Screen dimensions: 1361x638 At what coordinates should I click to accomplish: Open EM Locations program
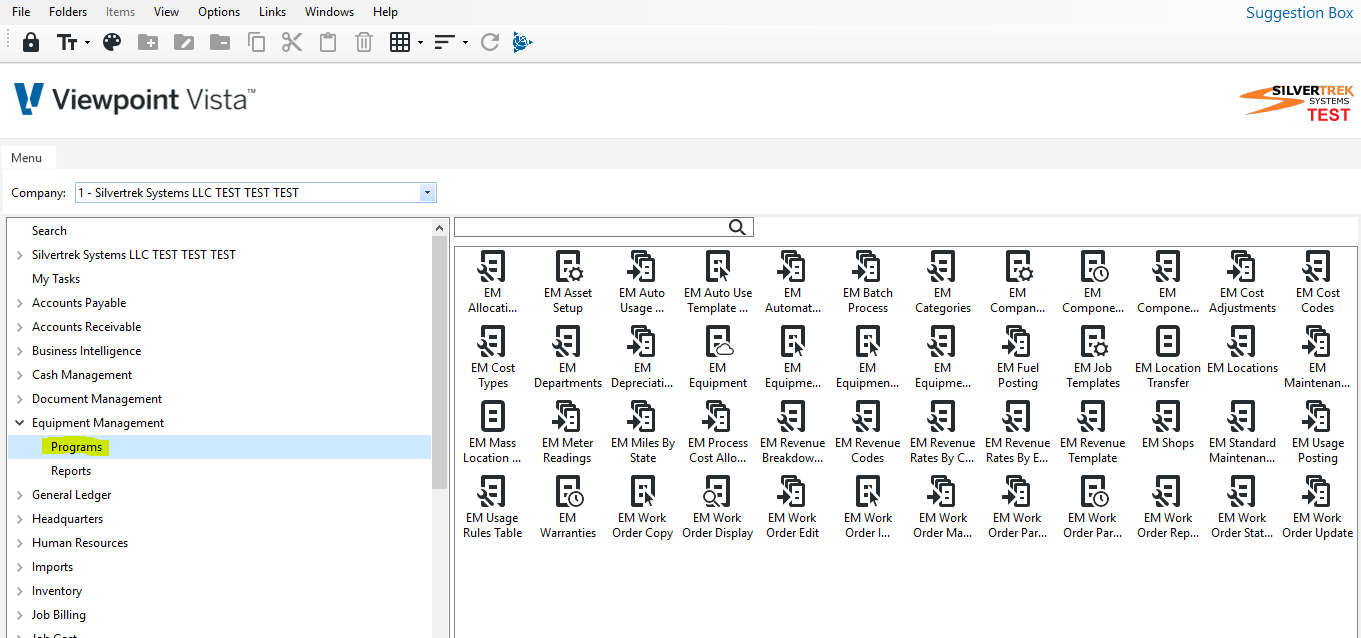[1243, 350]
